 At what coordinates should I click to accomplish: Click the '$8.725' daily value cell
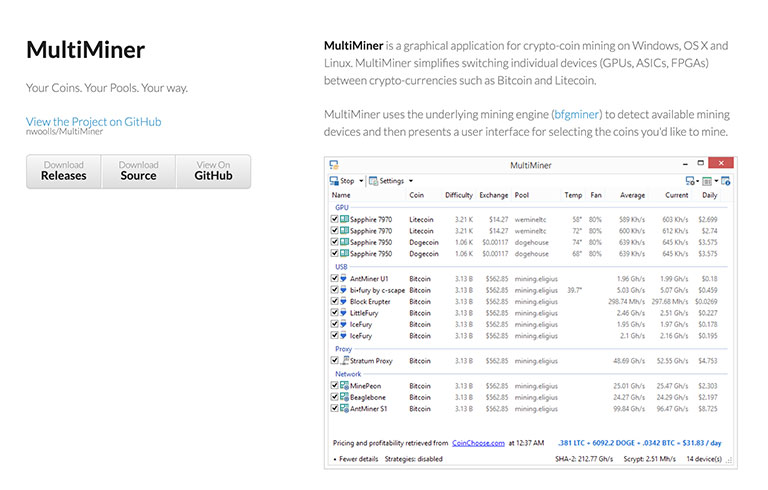point(708,408)
